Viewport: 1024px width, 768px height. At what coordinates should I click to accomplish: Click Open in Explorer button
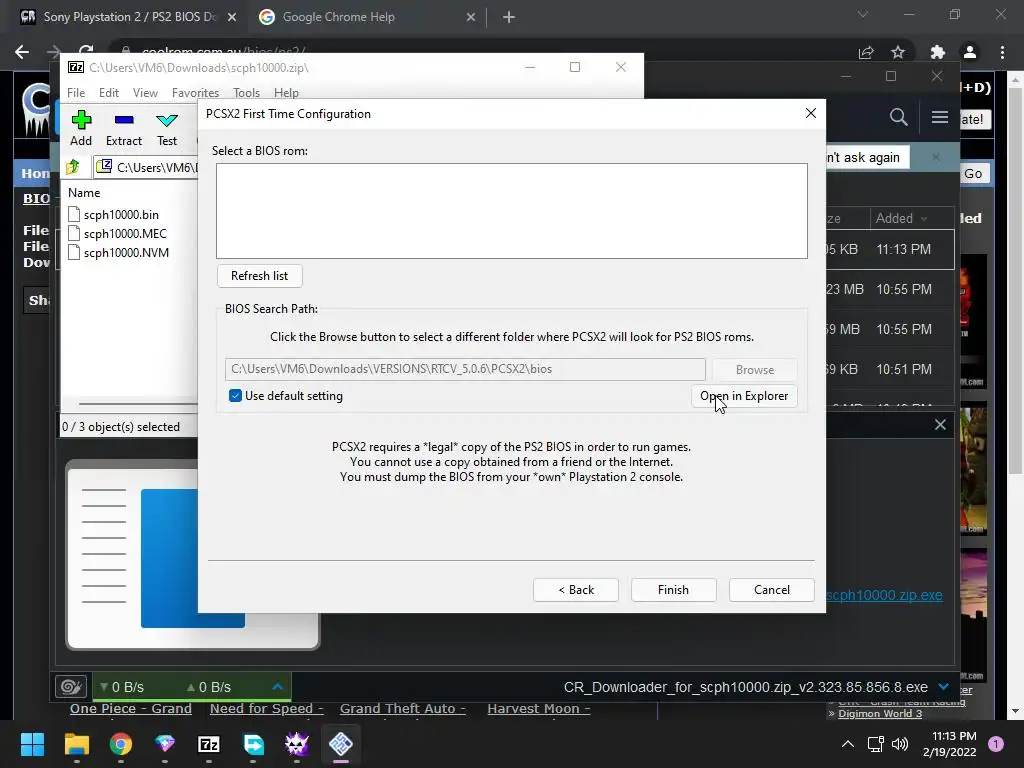(x=744, y=396)
